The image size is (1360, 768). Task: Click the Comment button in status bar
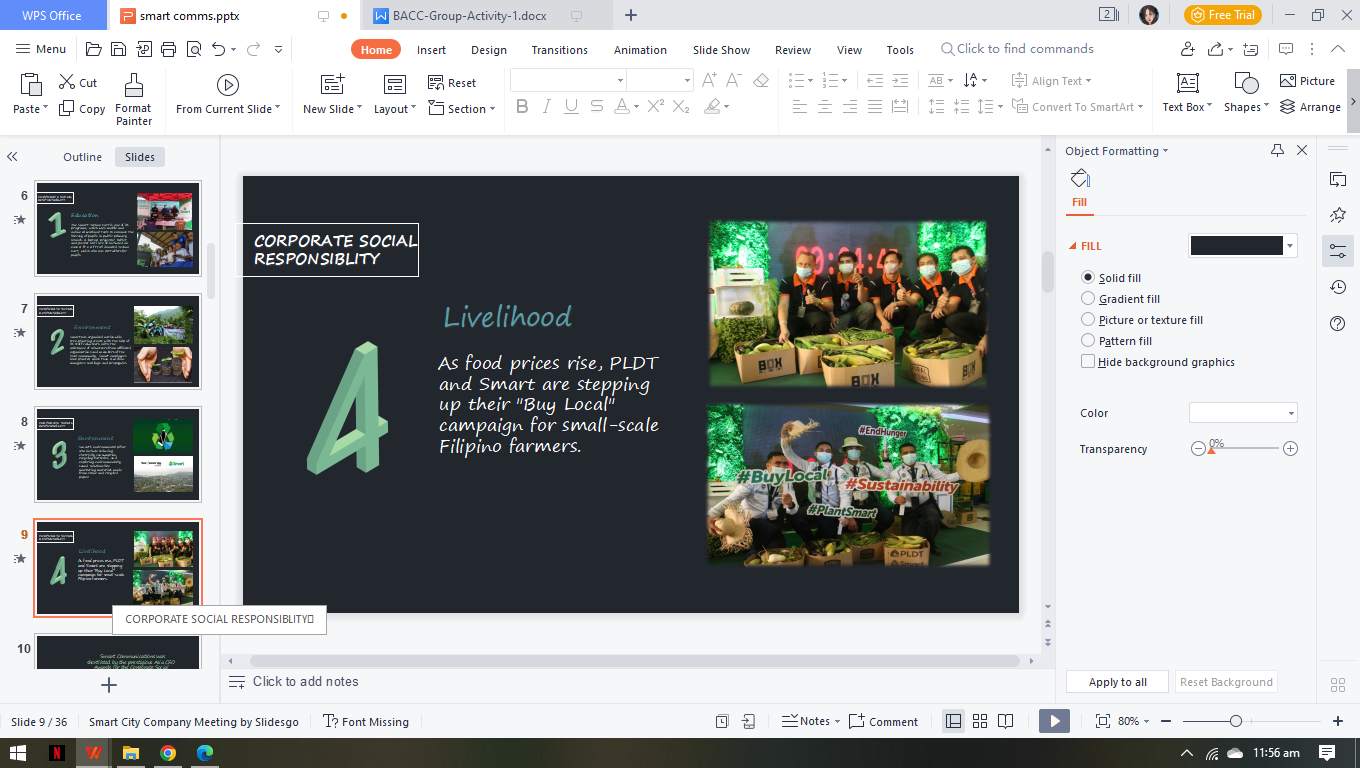coord(883,721)
